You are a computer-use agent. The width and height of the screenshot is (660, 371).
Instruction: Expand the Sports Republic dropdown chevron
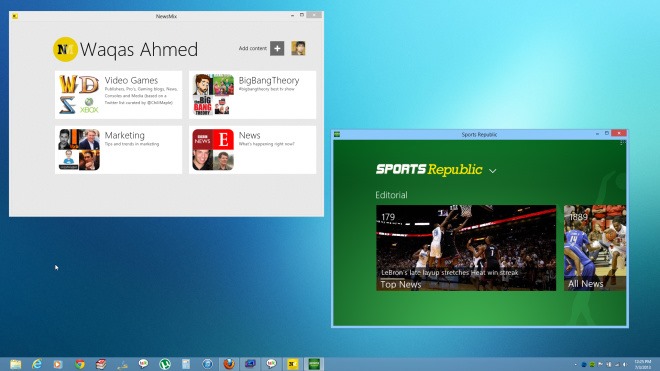pyautogui.click(x=492, y=171)
